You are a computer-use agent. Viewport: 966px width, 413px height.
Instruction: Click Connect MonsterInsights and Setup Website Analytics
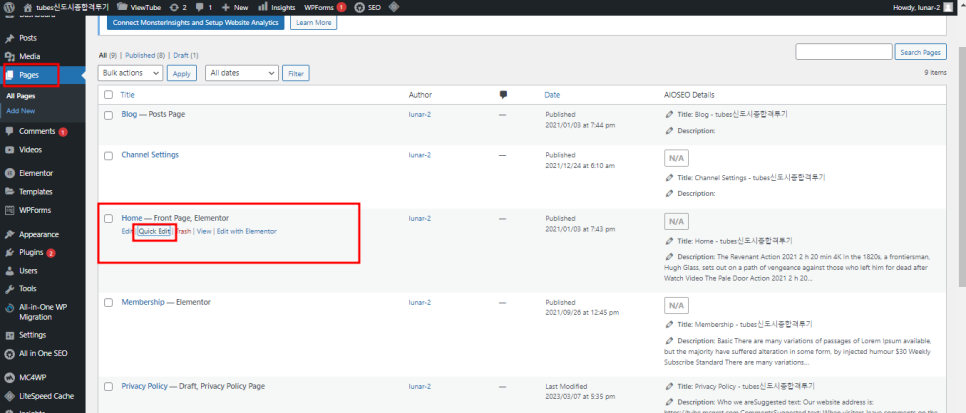click(x=195, y=23)
